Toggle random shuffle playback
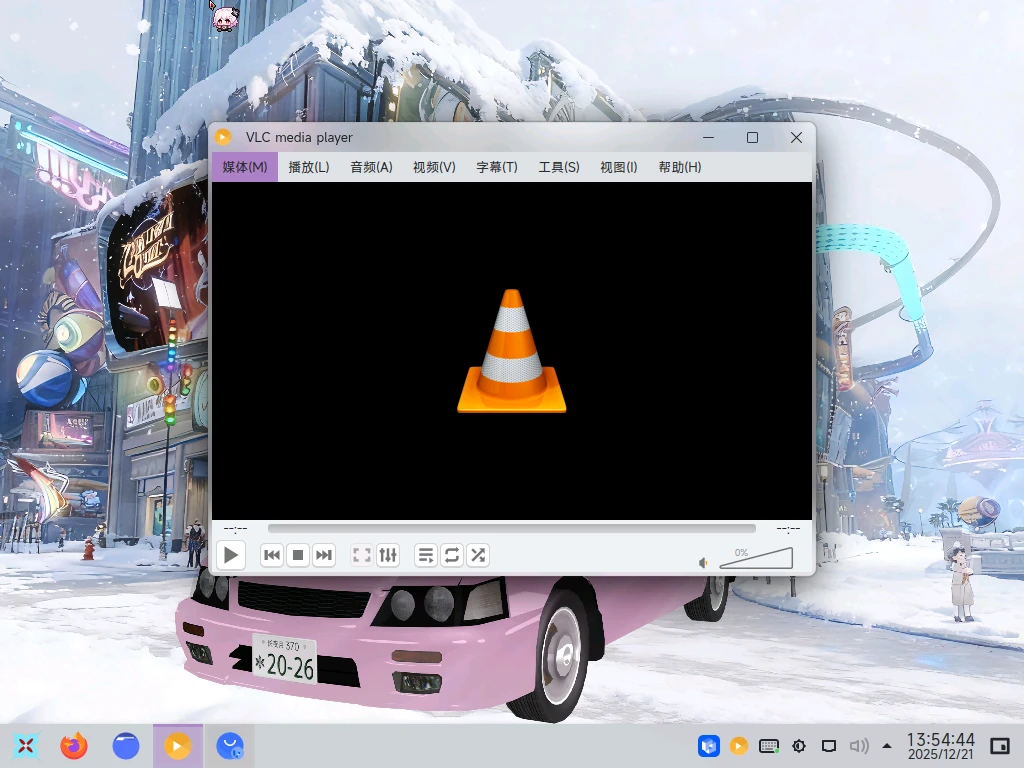1024x768 pixels. 478,555
